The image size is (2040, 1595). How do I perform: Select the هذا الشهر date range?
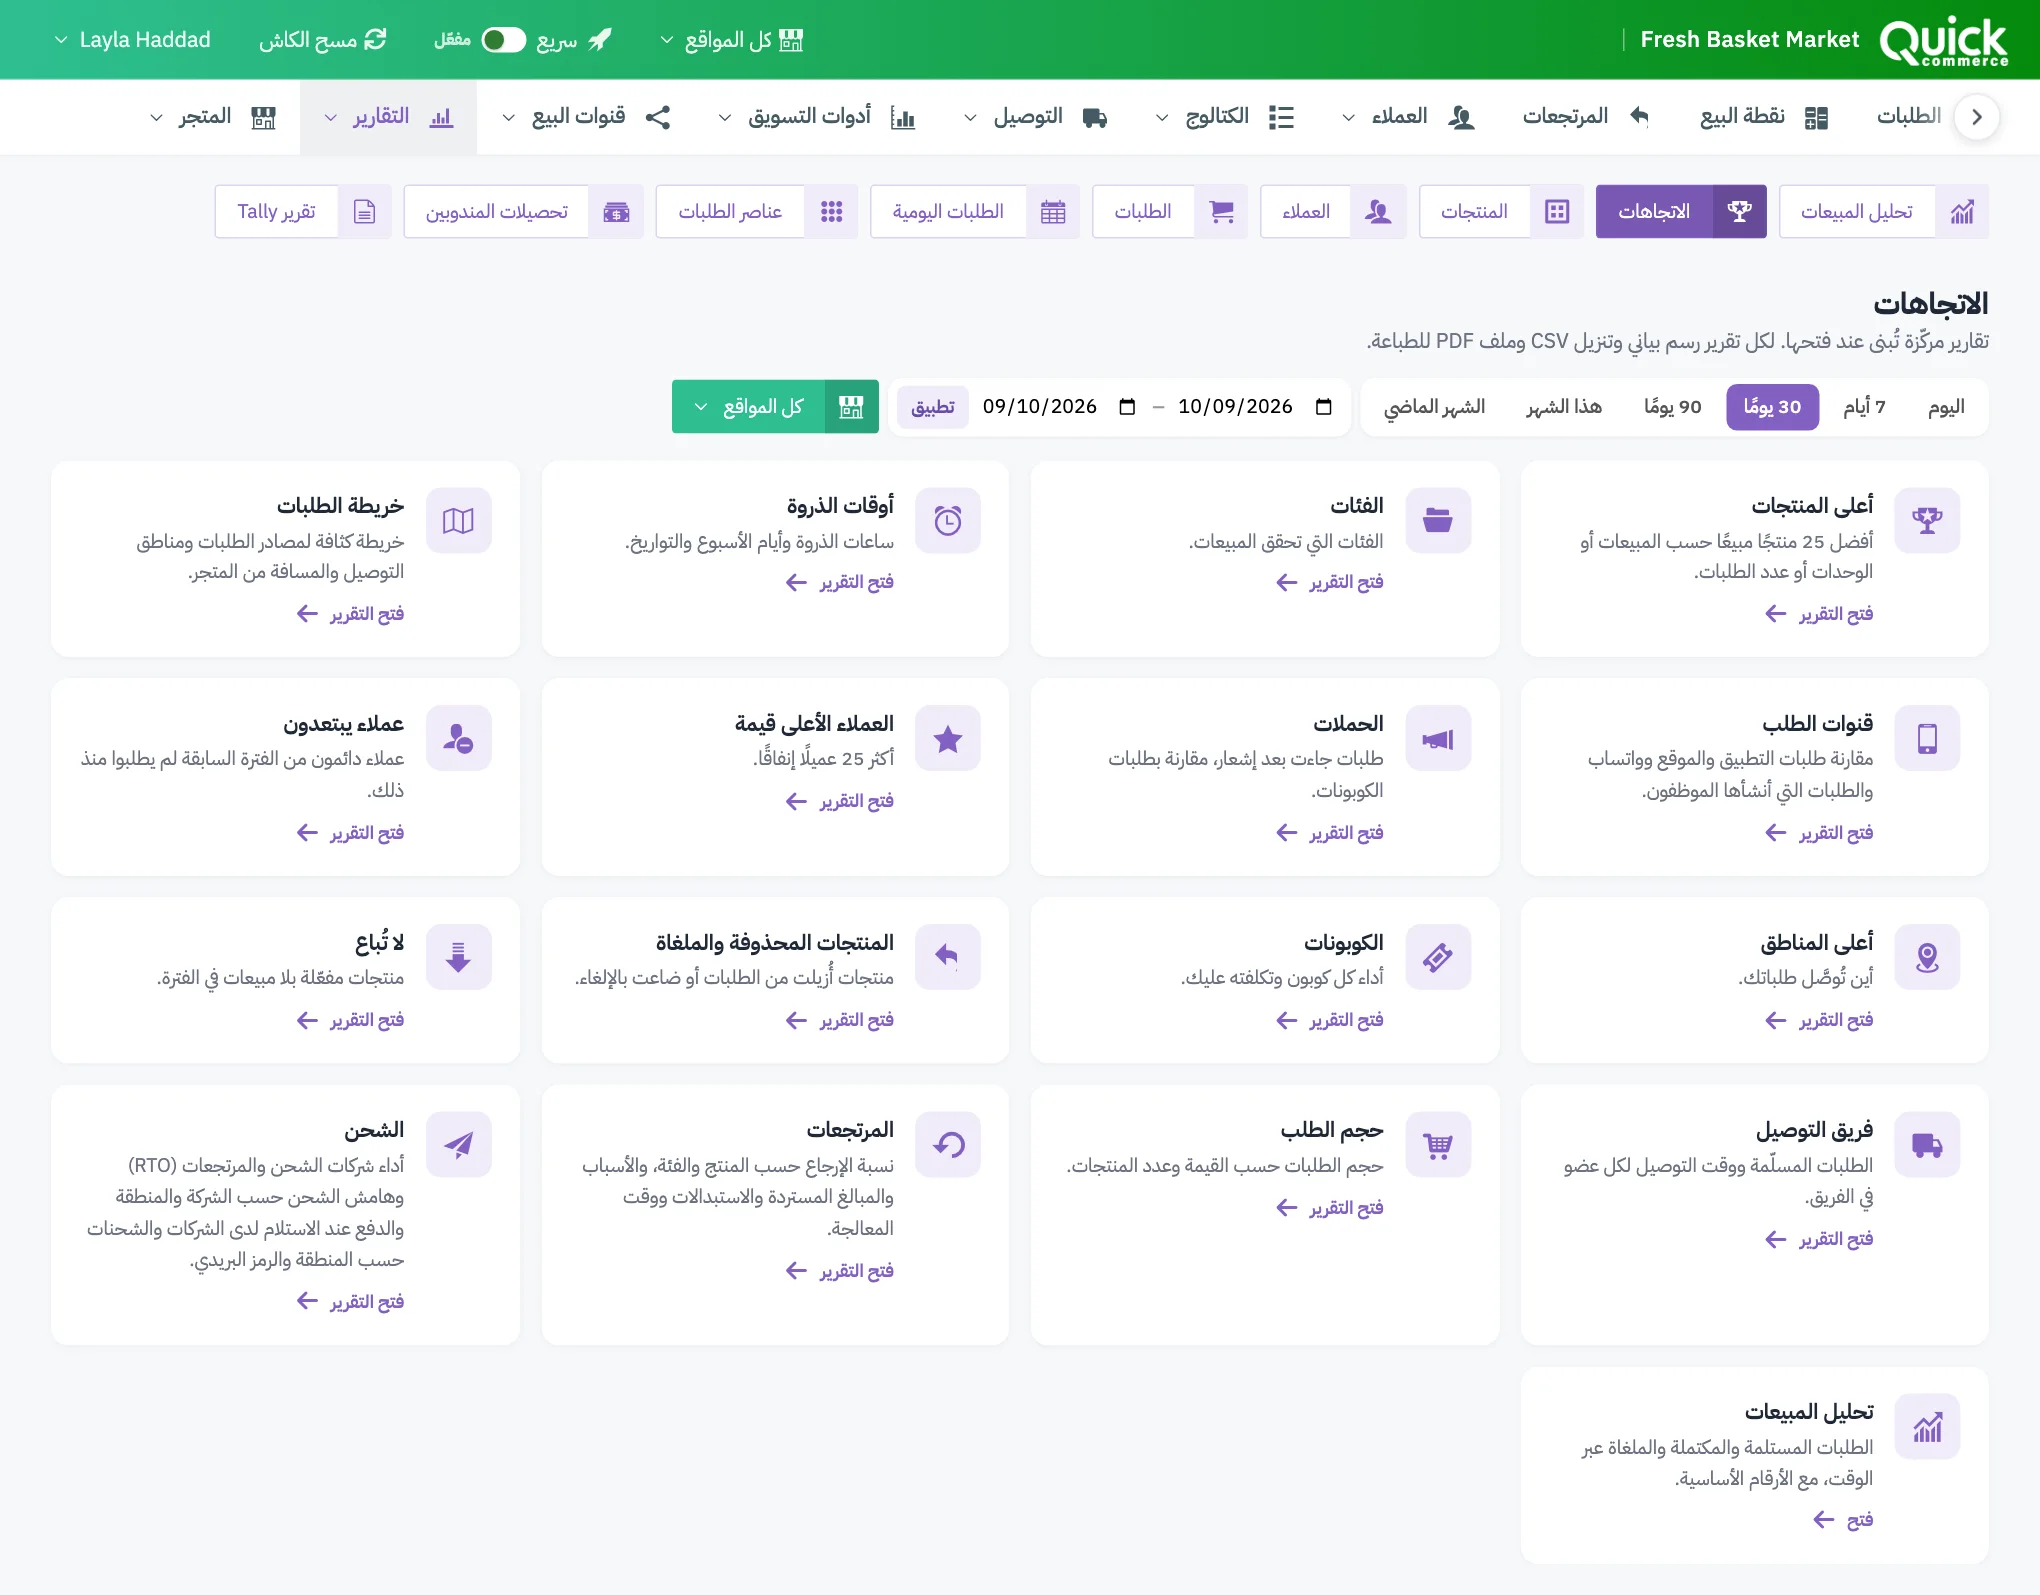pyautogui.click(x=1564, y=407)
